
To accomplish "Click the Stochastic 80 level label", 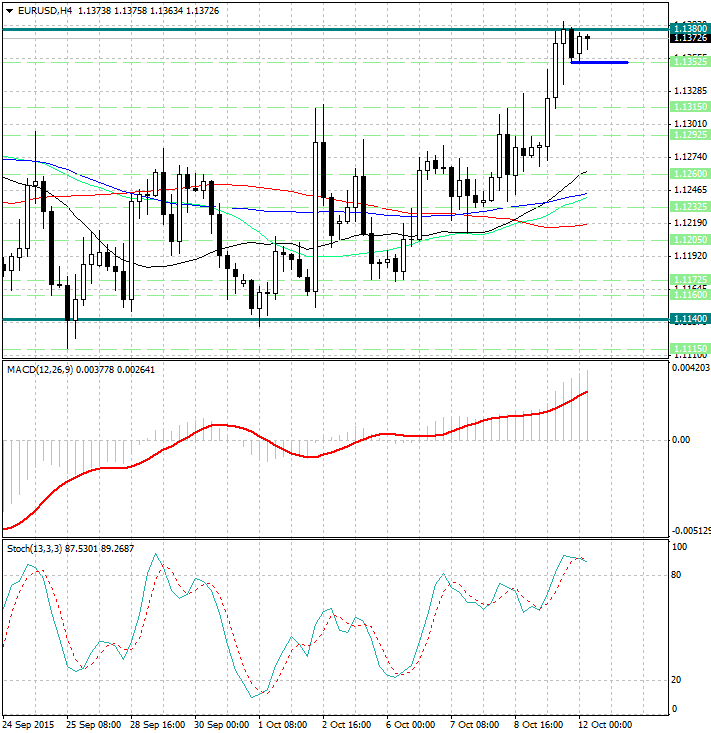I will pyautogui.click(x=676, y=575).
